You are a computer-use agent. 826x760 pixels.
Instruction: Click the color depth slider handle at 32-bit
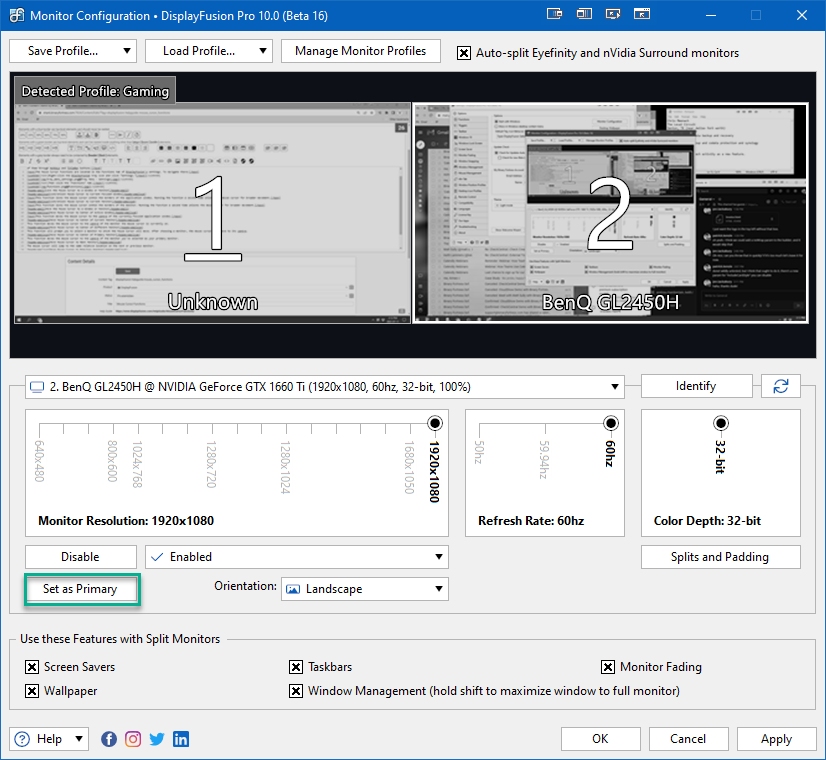(721, 423)
